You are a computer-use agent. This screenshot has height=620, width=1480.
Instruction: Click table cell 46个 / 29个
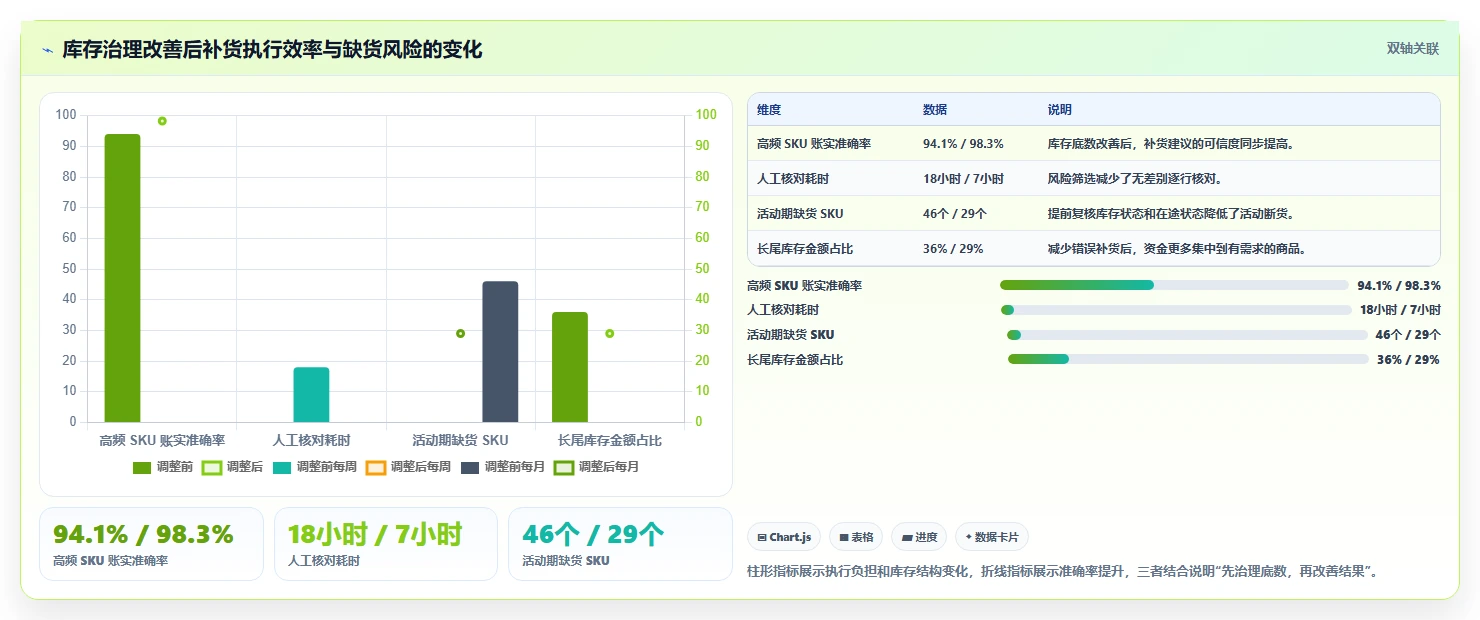[x=955, y=214]
